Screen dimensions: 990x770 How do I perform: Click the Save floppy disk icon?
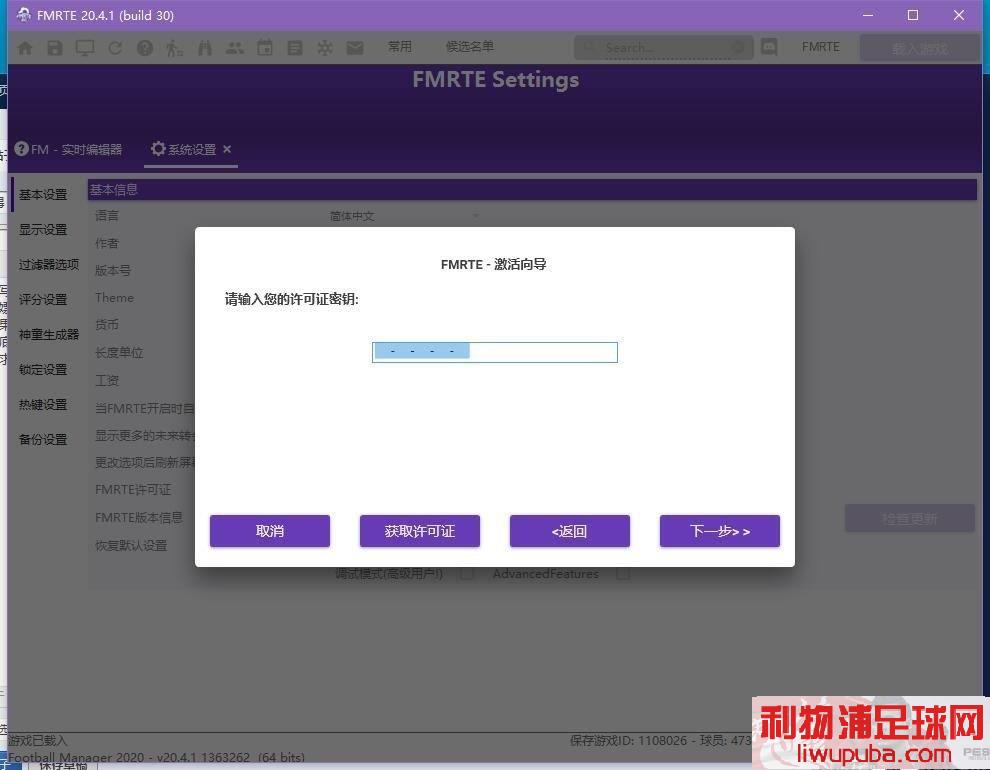pyautogui.click(x=55, y=47)
